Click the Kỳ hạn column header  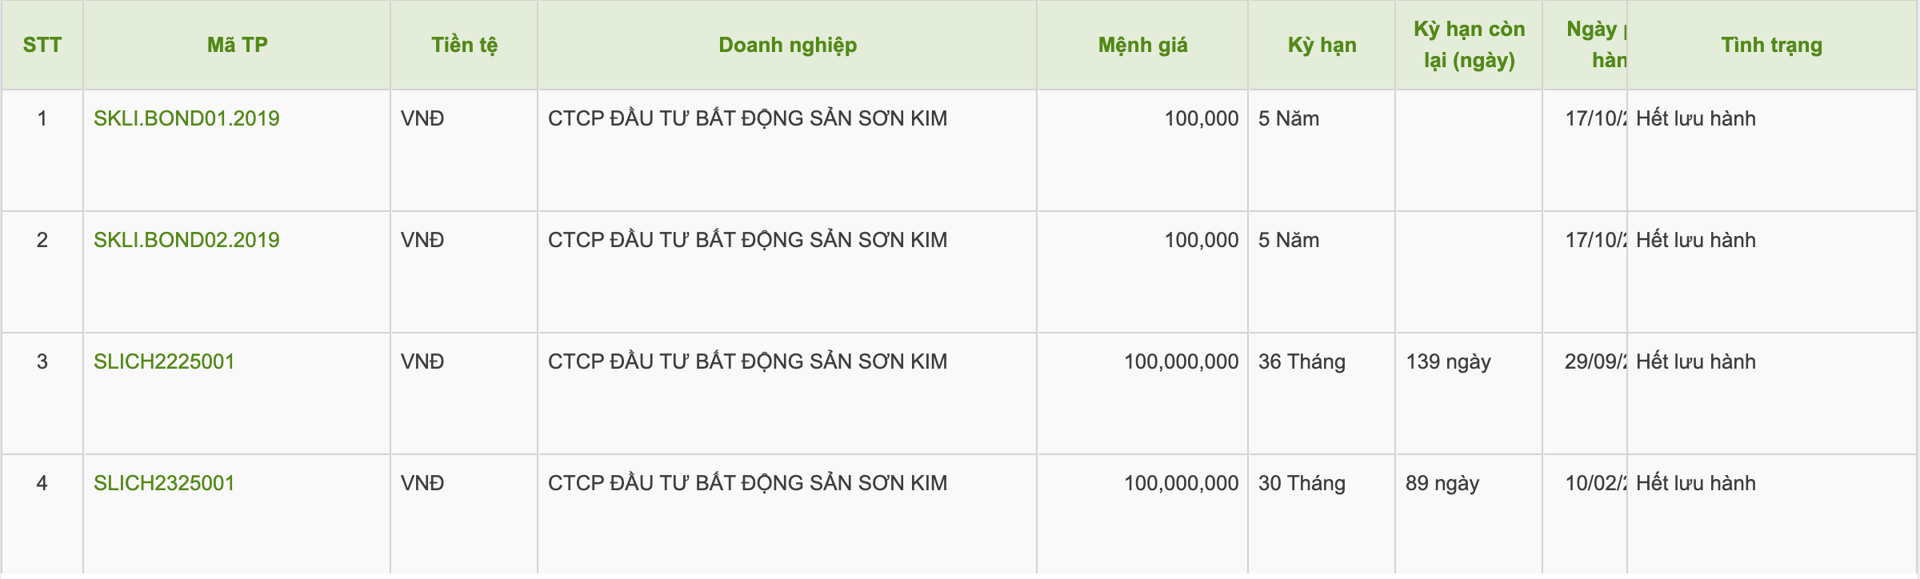coord(1321,45)
